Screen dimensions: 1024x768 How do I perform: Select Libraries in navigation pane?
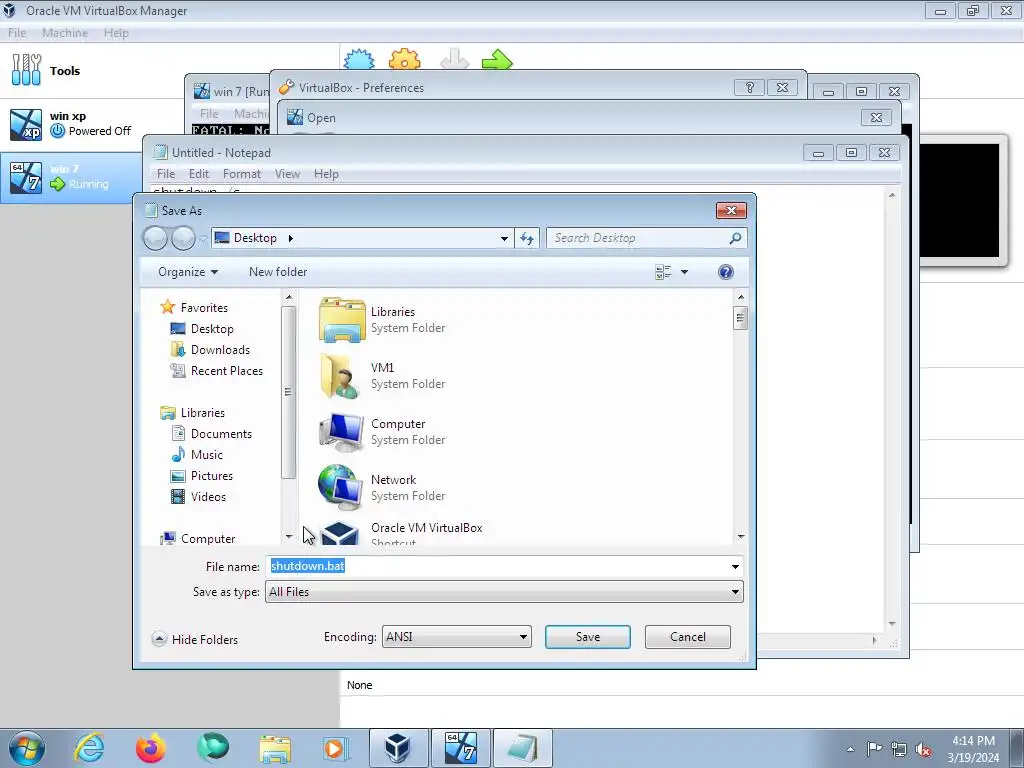tap(193, 413)
